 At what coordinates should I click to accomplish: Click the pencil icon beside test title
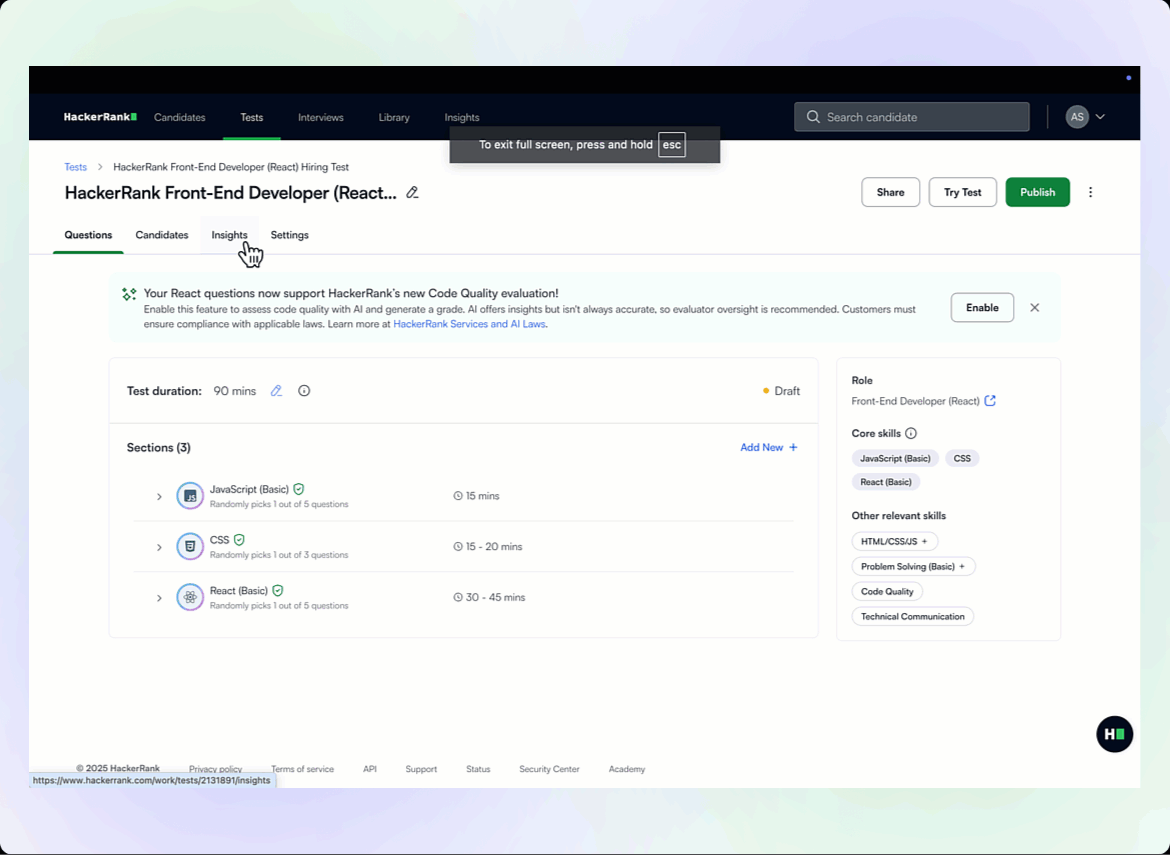(412, 192)
